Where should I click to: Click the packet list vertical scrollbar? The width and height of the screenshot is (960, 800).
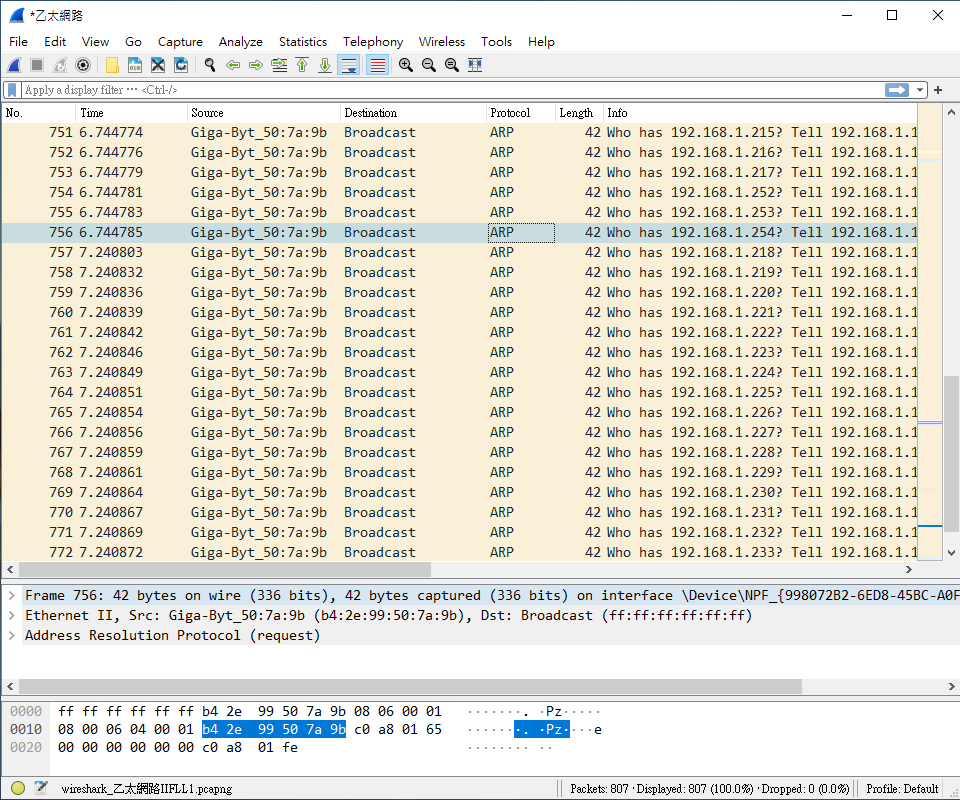coord(951,450)
